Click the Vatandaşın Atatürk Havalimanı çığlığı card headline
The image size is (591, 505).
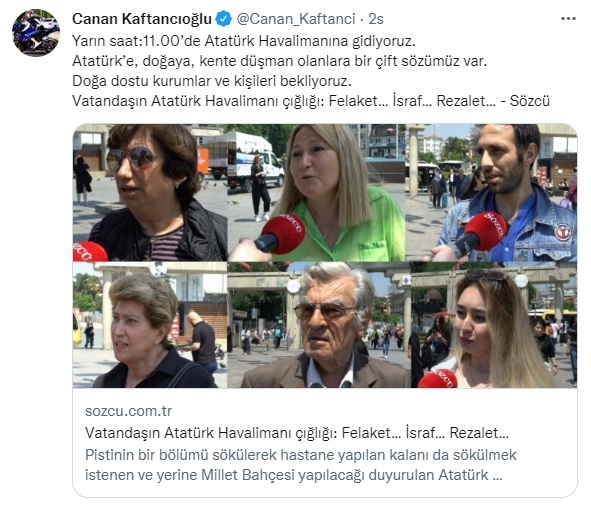click(297, 433)
